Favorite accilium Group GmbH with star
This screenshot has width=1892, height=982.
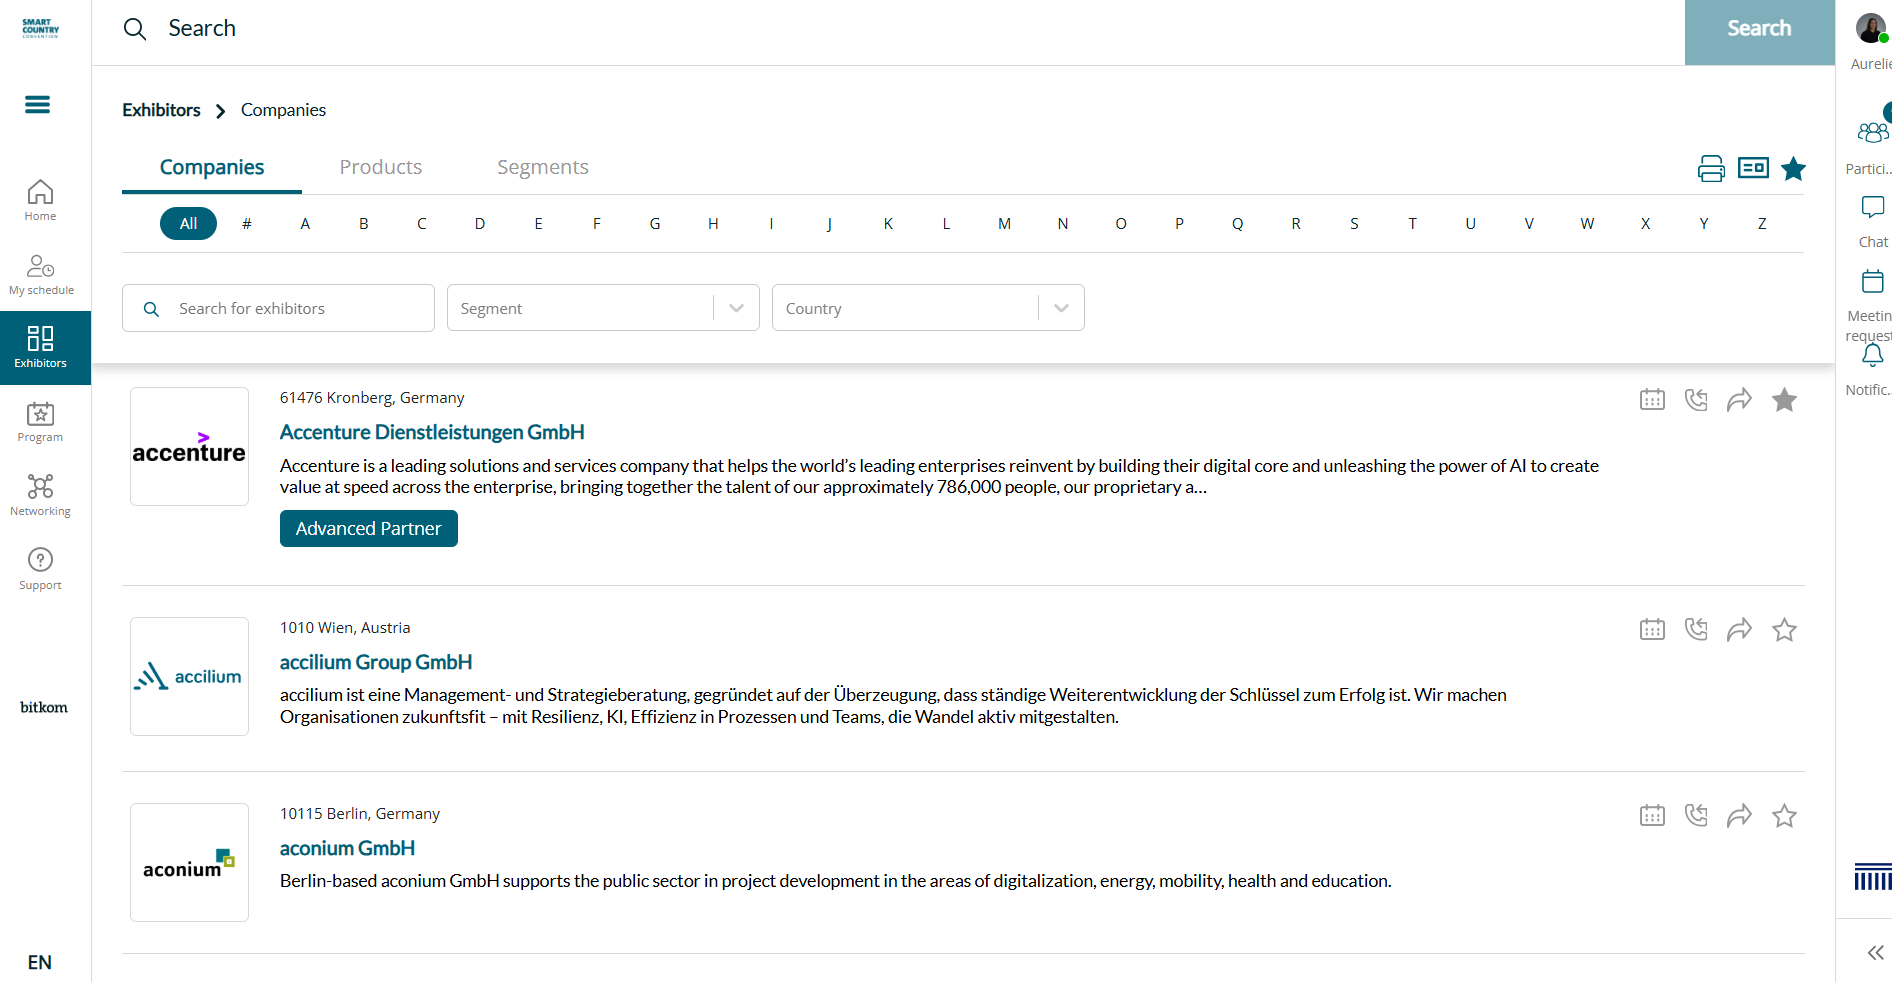point(1784,630)
